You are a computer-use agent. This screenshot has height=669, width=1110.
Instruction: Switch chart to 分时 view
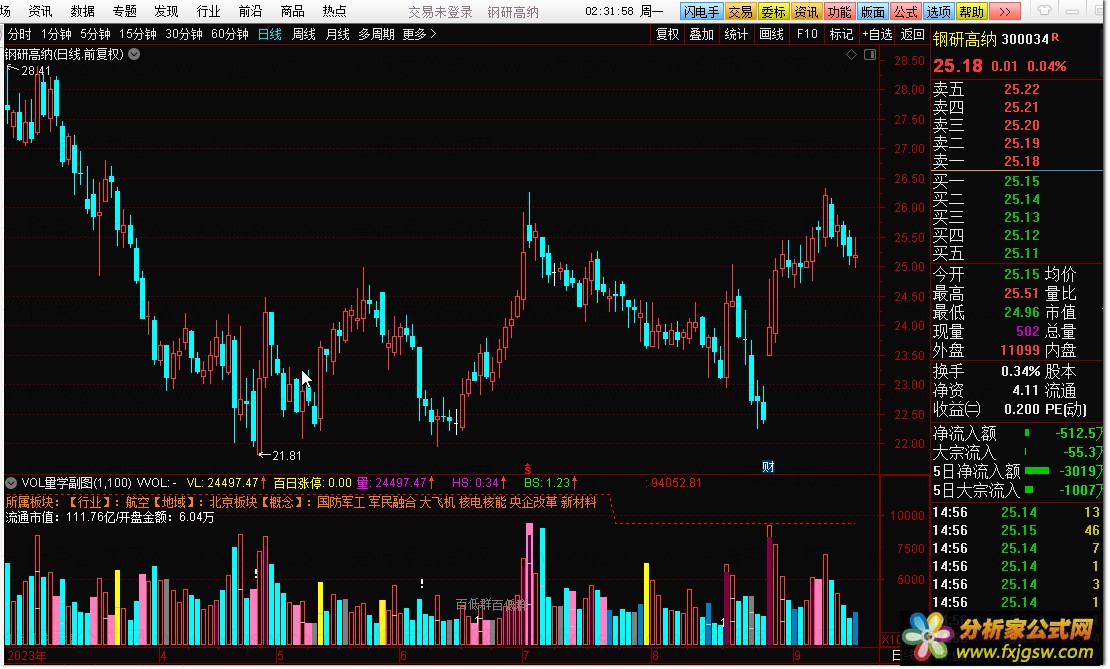click(x=20, y=34)
